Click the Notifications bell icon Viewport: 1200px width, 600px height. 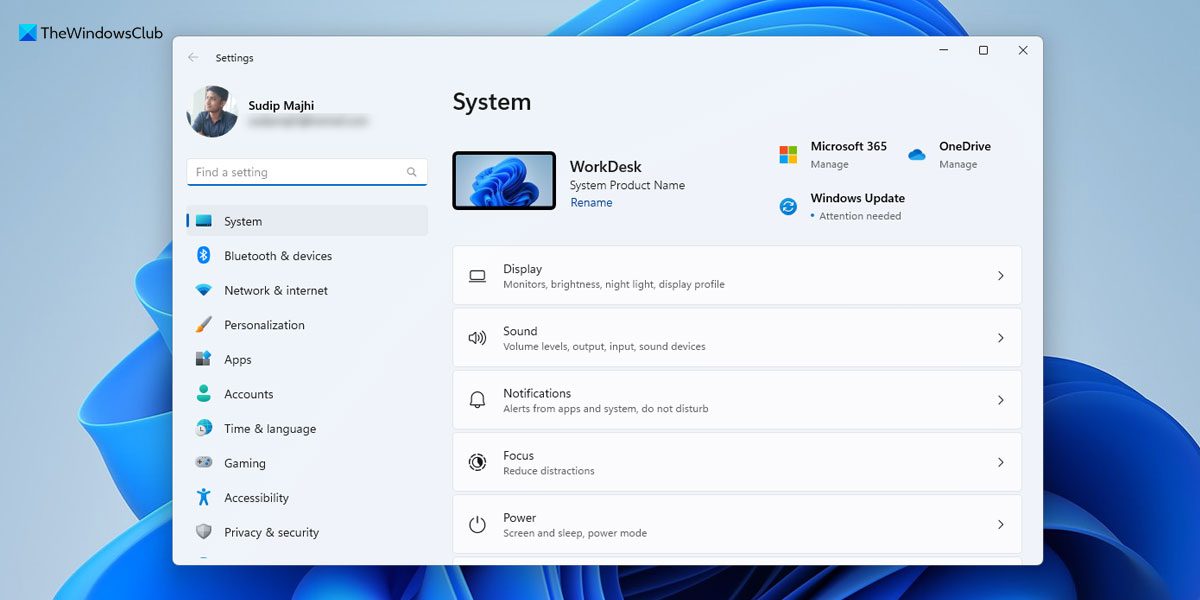tap(478, 400)
